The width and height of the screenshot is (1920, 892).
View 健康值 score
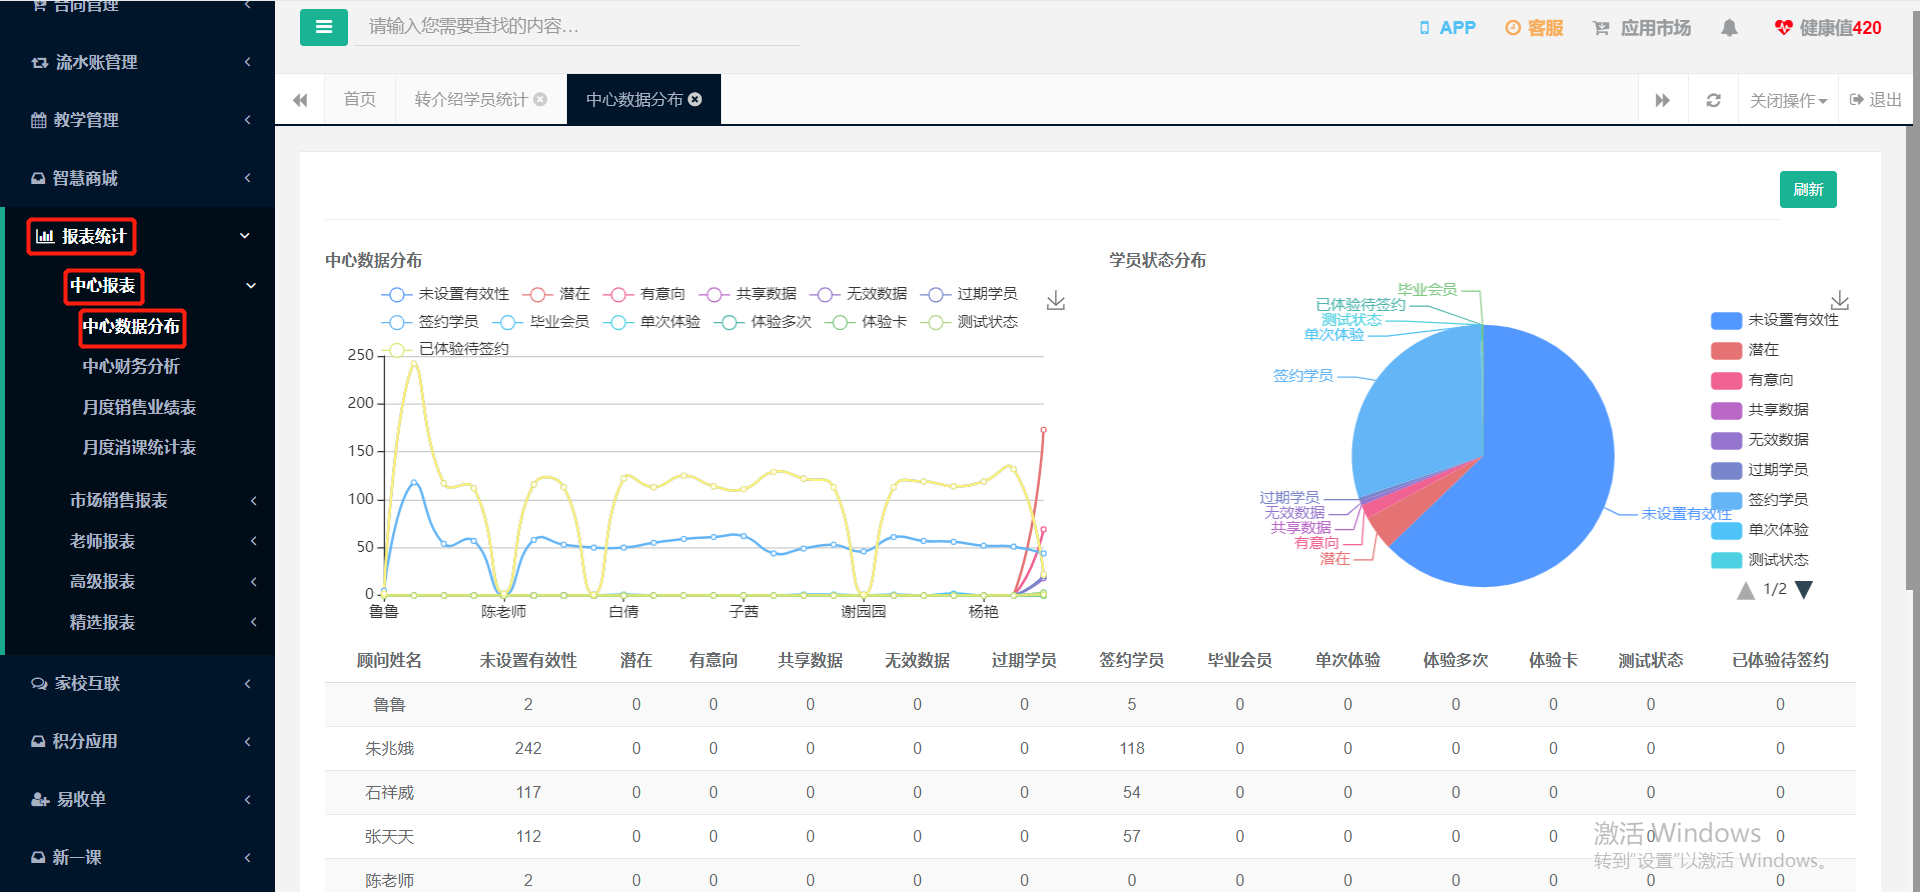coord(1828,28)
